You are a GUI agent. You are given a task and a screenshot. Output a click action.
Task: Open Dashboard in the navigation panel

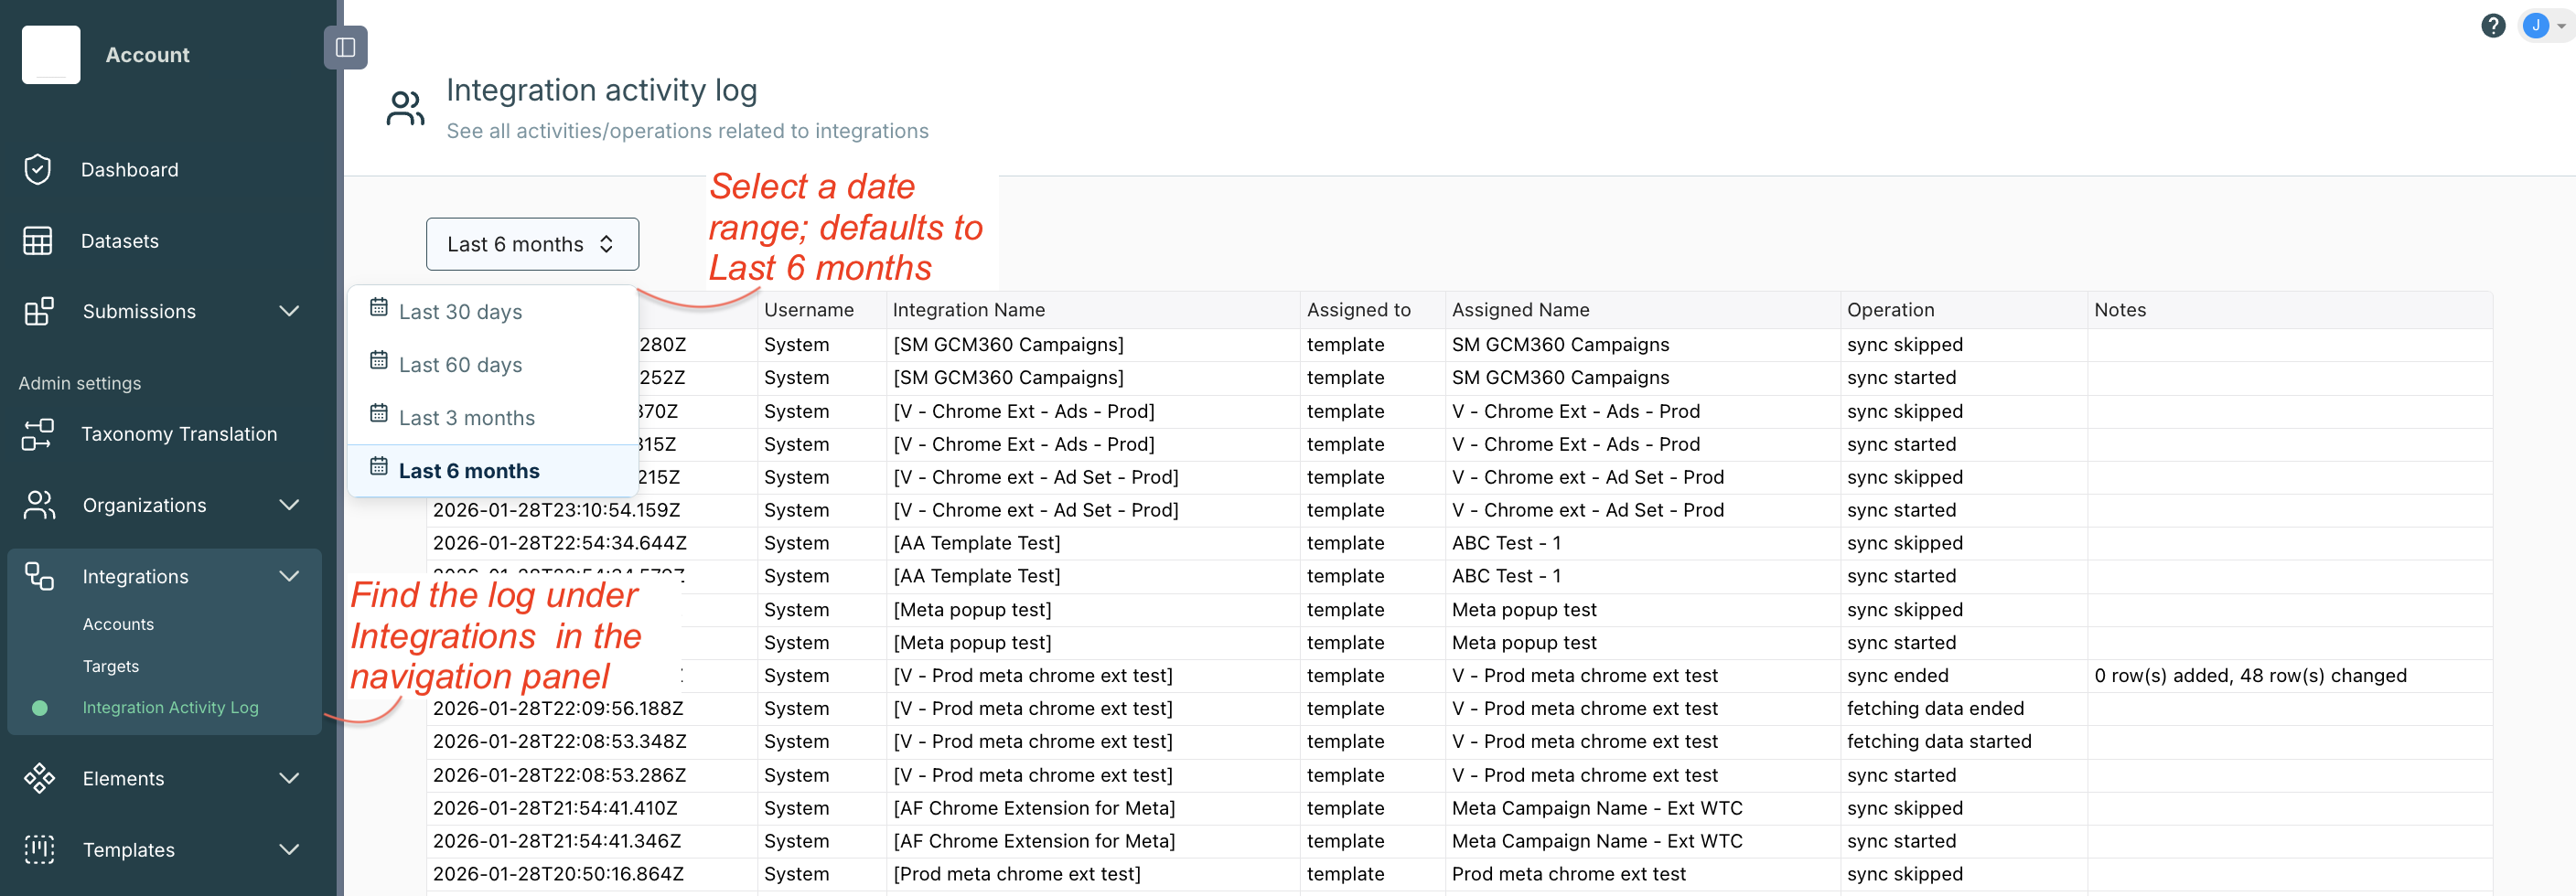tap(130, 170)
